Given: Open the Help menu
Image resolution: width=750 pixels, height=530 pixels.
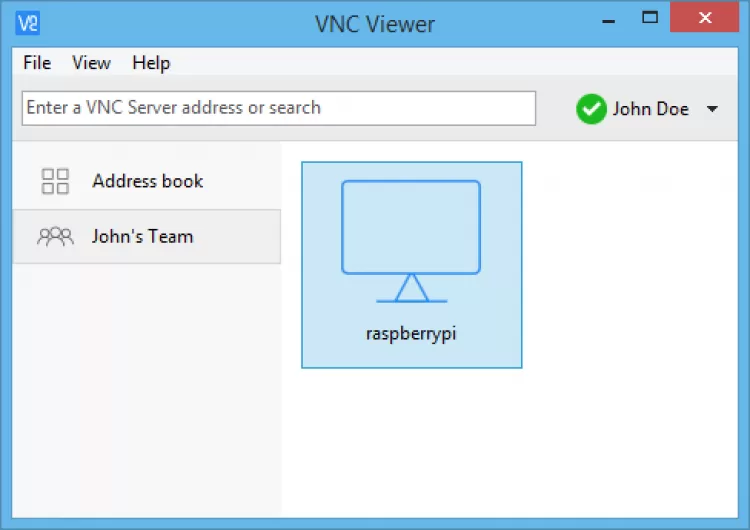Looking at the screenshot, I should coord(151,63).
